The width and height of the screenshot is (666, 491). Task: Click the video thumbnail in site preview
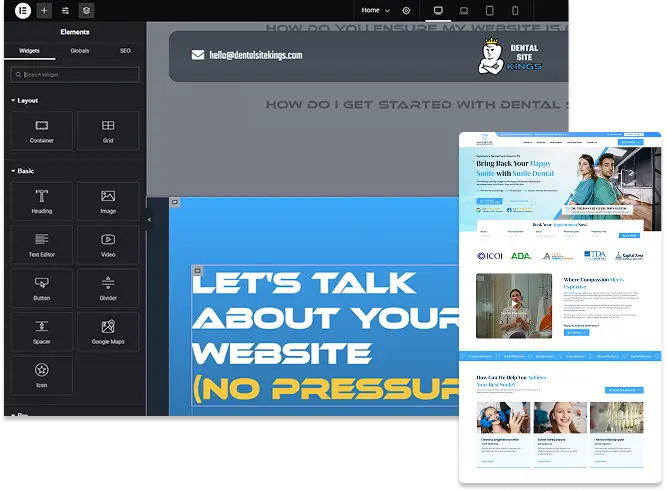pyautogui.click(x=514, y=305)
